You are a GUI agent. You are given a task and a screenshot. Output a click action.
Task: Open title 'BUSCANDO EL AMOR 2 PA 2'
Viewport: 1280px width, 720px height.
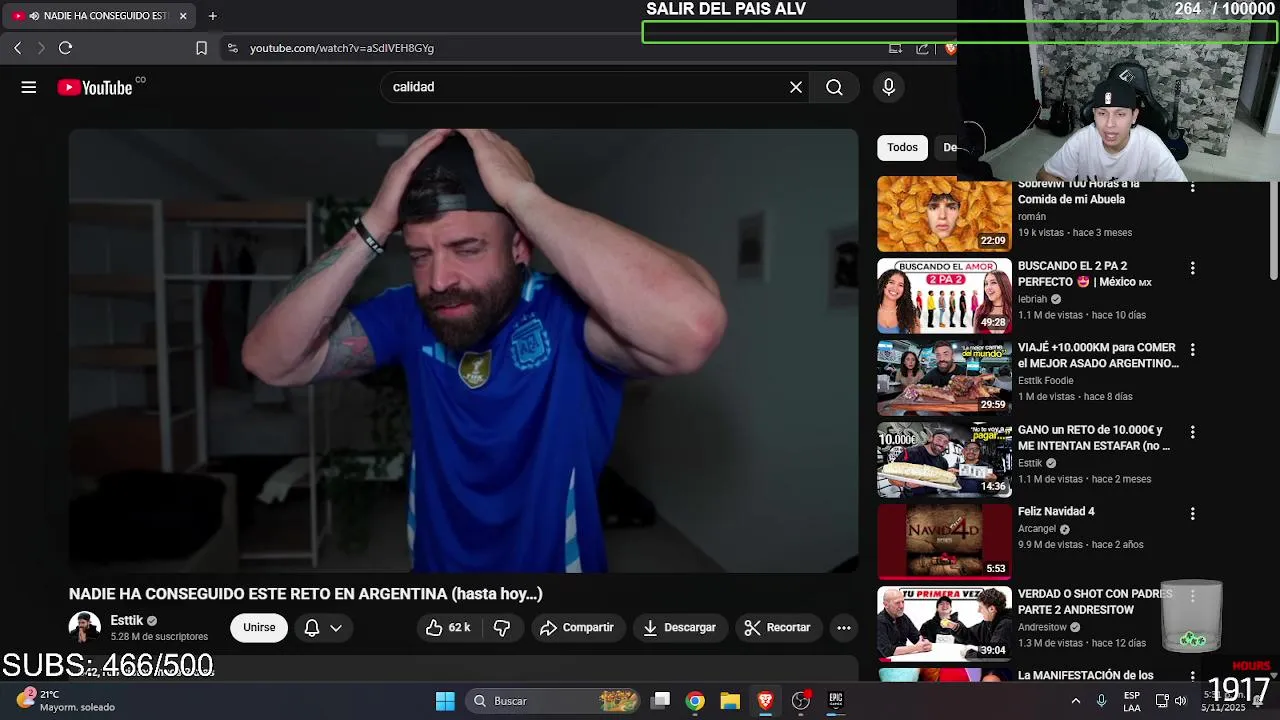[x=1085, y=274]
